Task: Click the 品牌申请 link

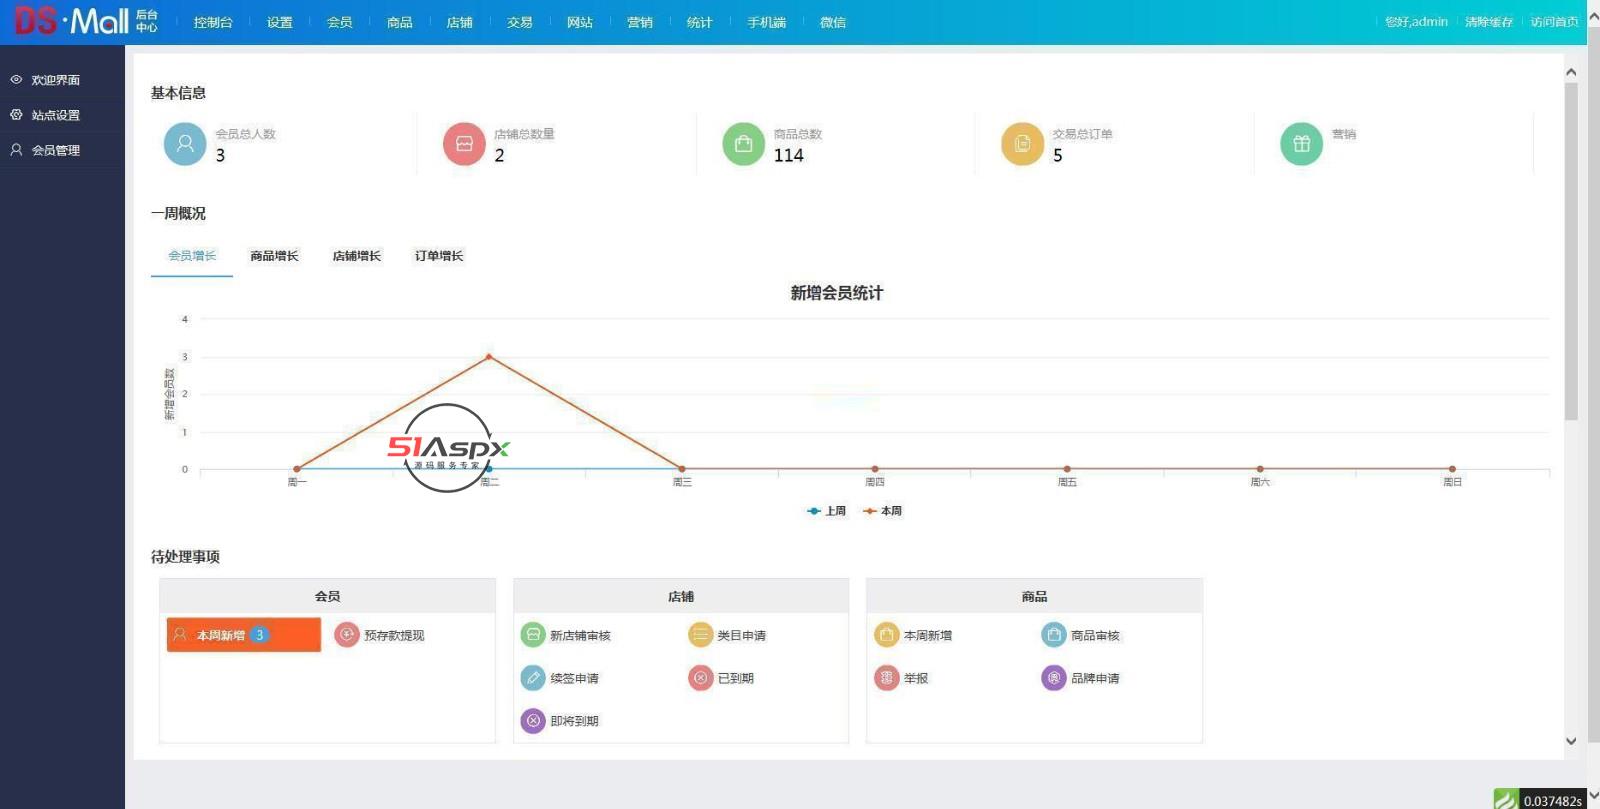Action: point(1095,678)
